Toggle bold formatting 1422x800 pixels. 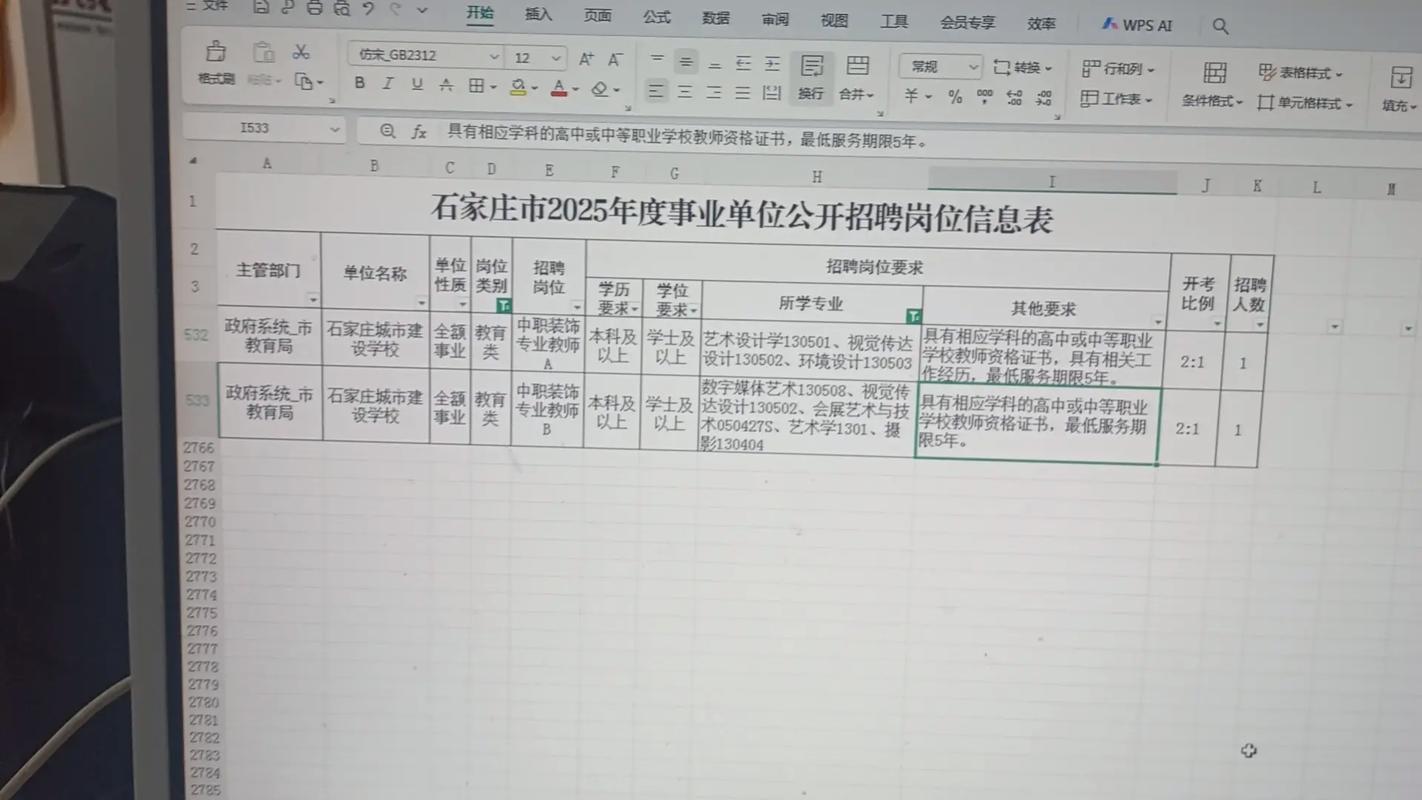tap(359, 83)
